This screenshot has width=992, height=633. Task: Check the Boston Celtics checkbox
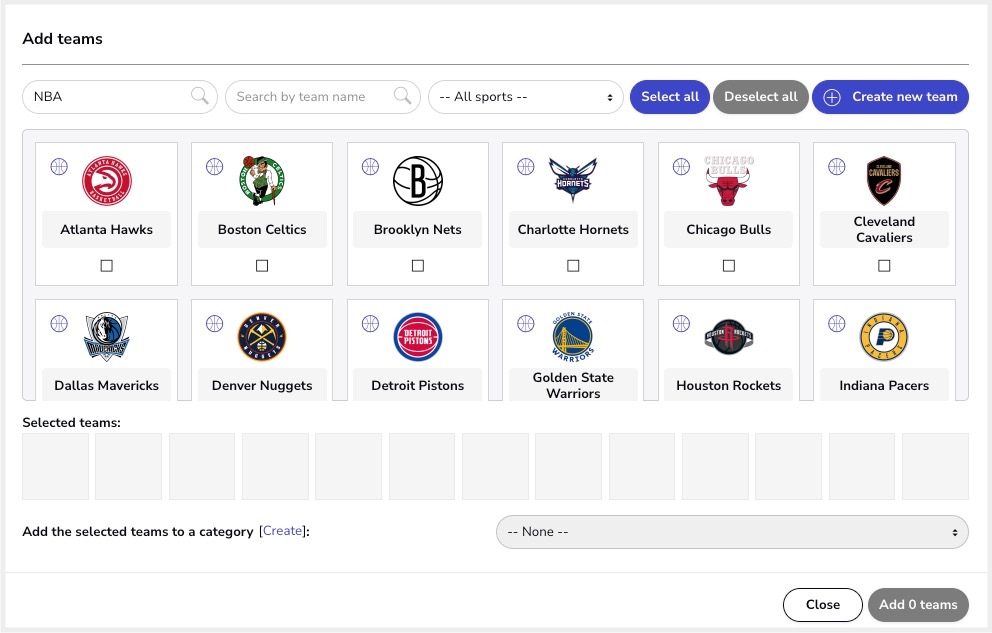[262, 266]
